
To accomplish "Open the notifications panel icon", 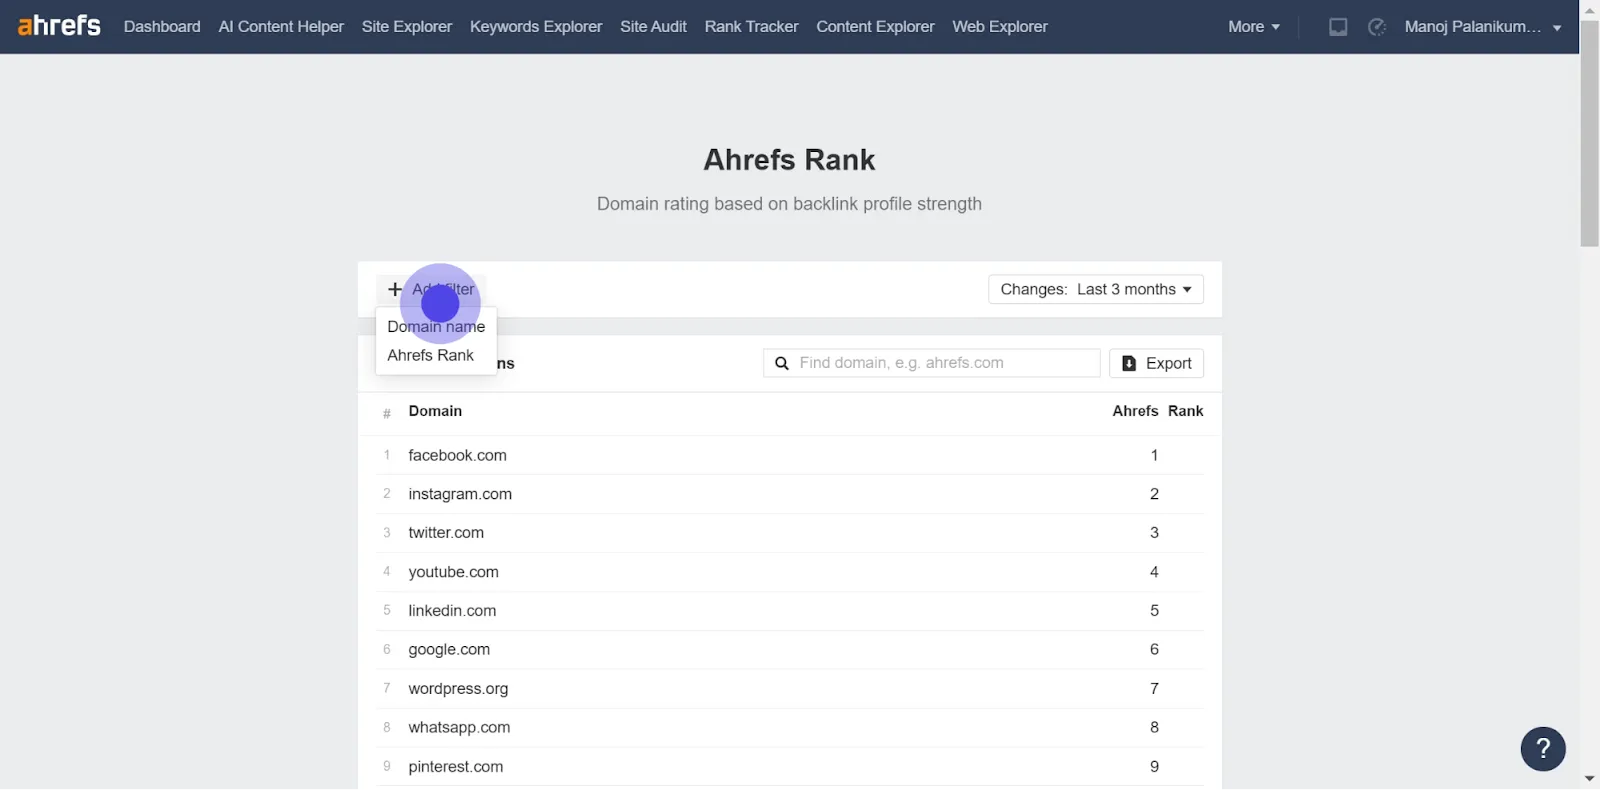I will coord(1338,27).
